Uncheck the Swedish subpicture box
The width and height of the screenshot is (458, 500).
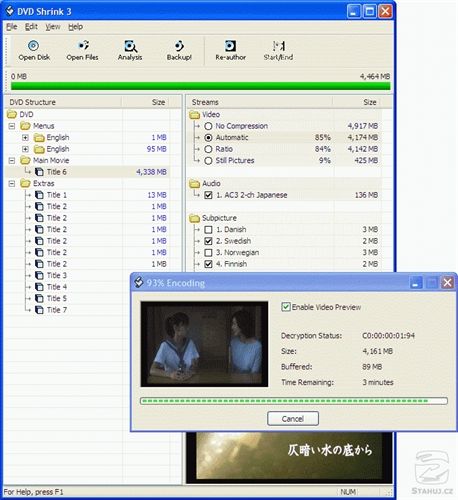tap(208, 241)
